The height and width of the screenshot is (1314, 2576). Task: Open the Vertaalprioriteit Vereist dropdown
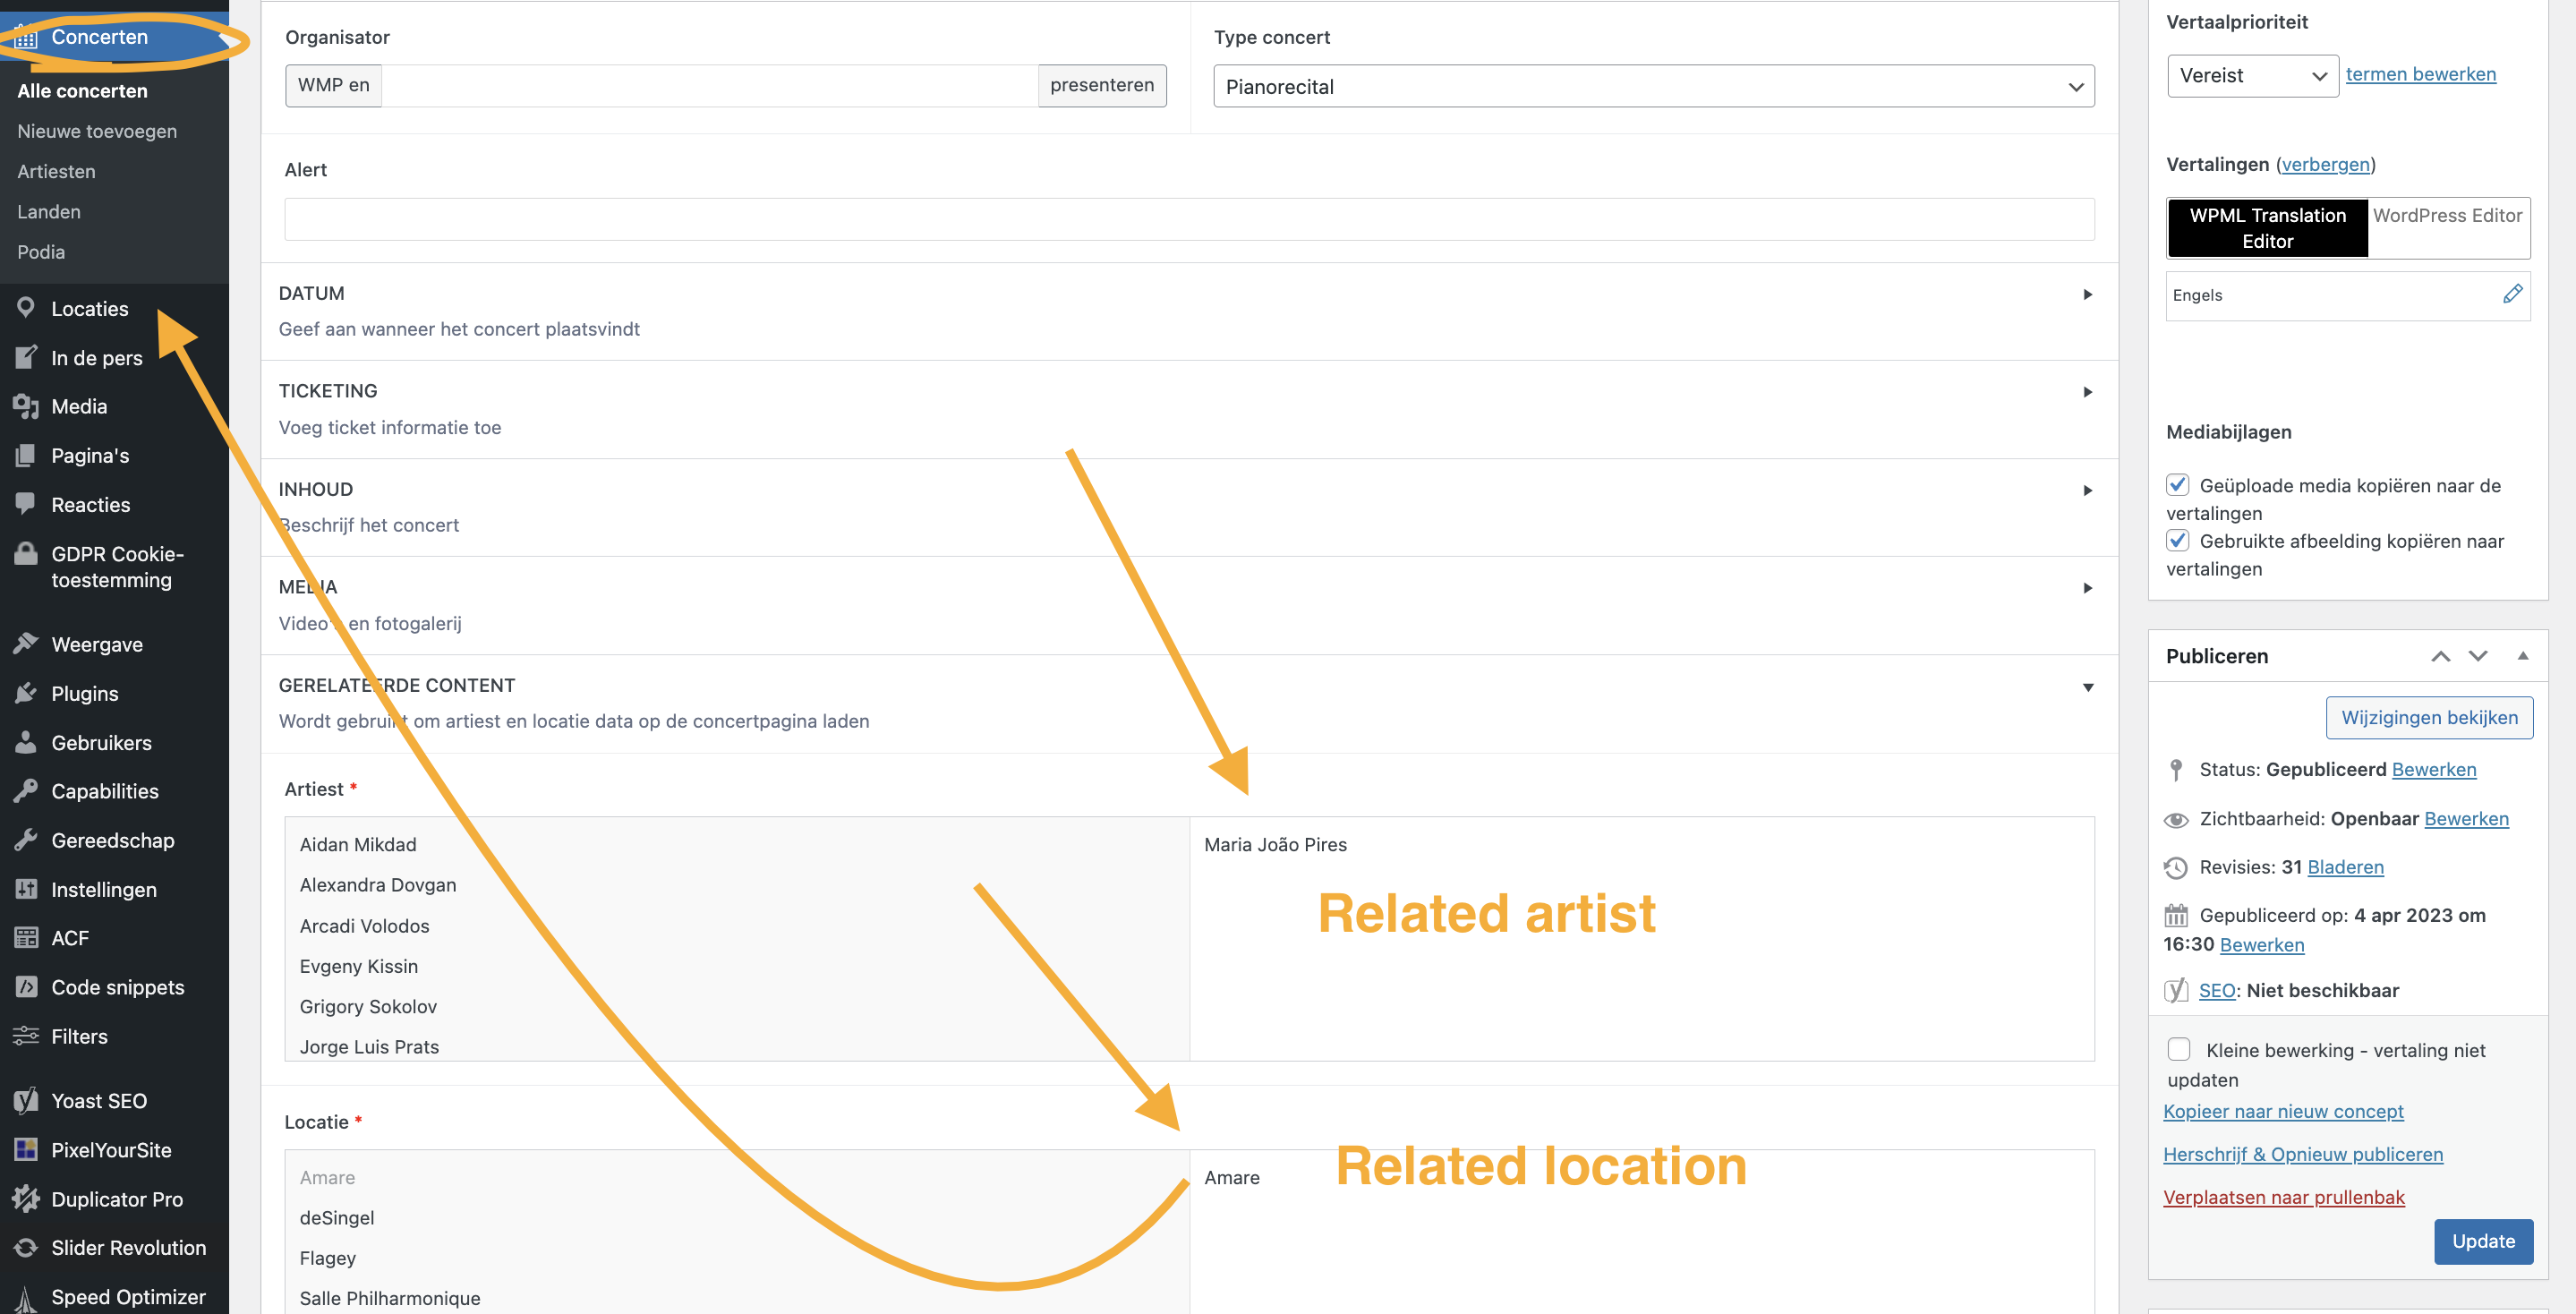2252,76
